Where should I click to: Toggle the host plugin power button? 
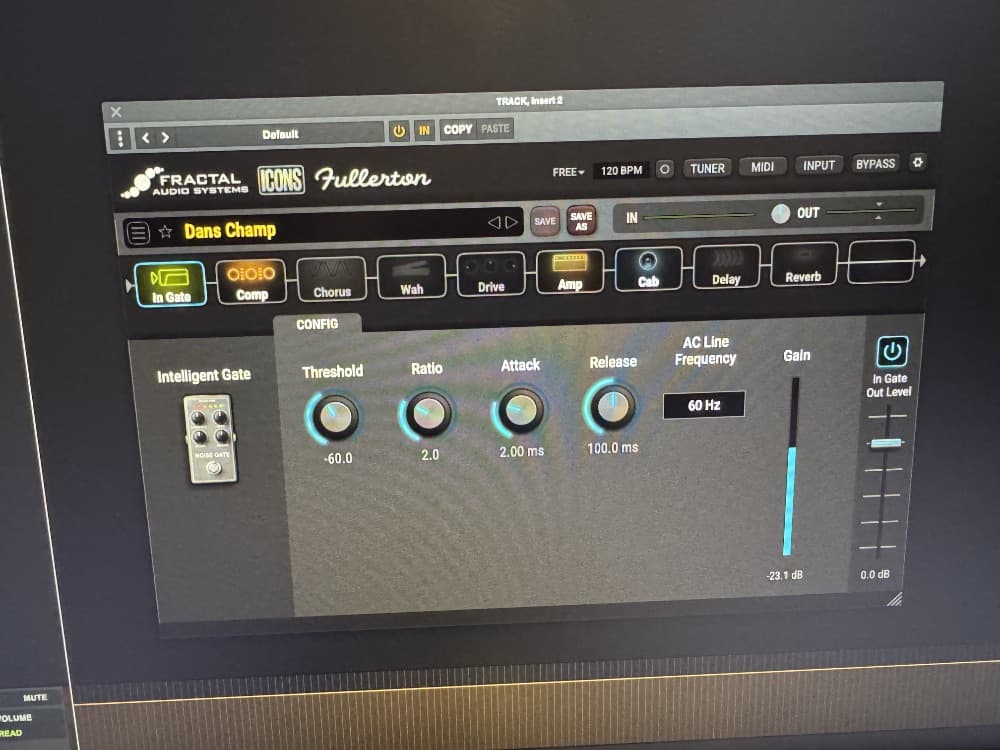[x=399, y=131]
